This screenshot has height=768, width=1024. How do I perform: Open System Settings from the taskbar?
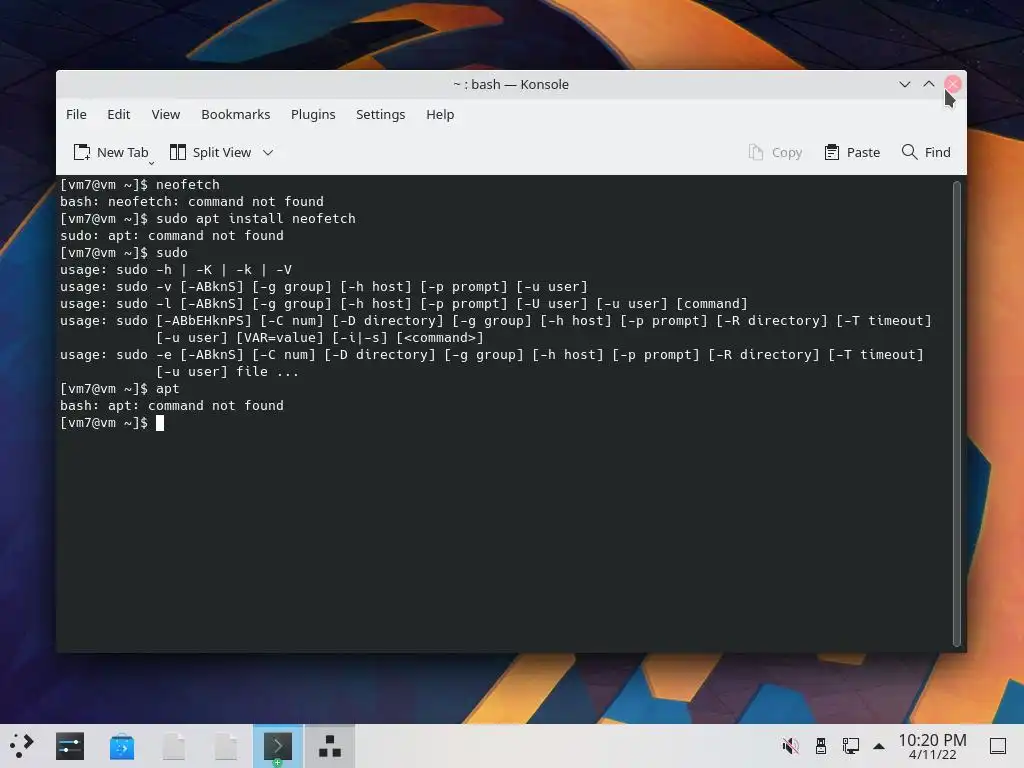tap(70, 746)
